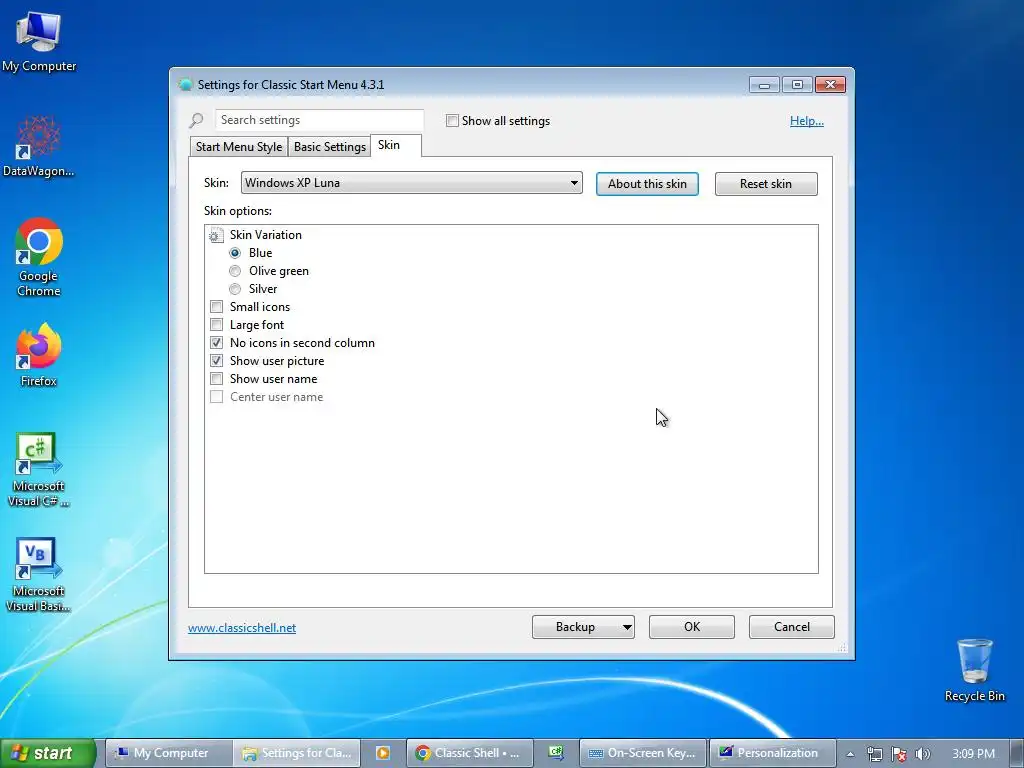Open the Help link
This screenshot has height=768, width=1024.
coord(807,121)
